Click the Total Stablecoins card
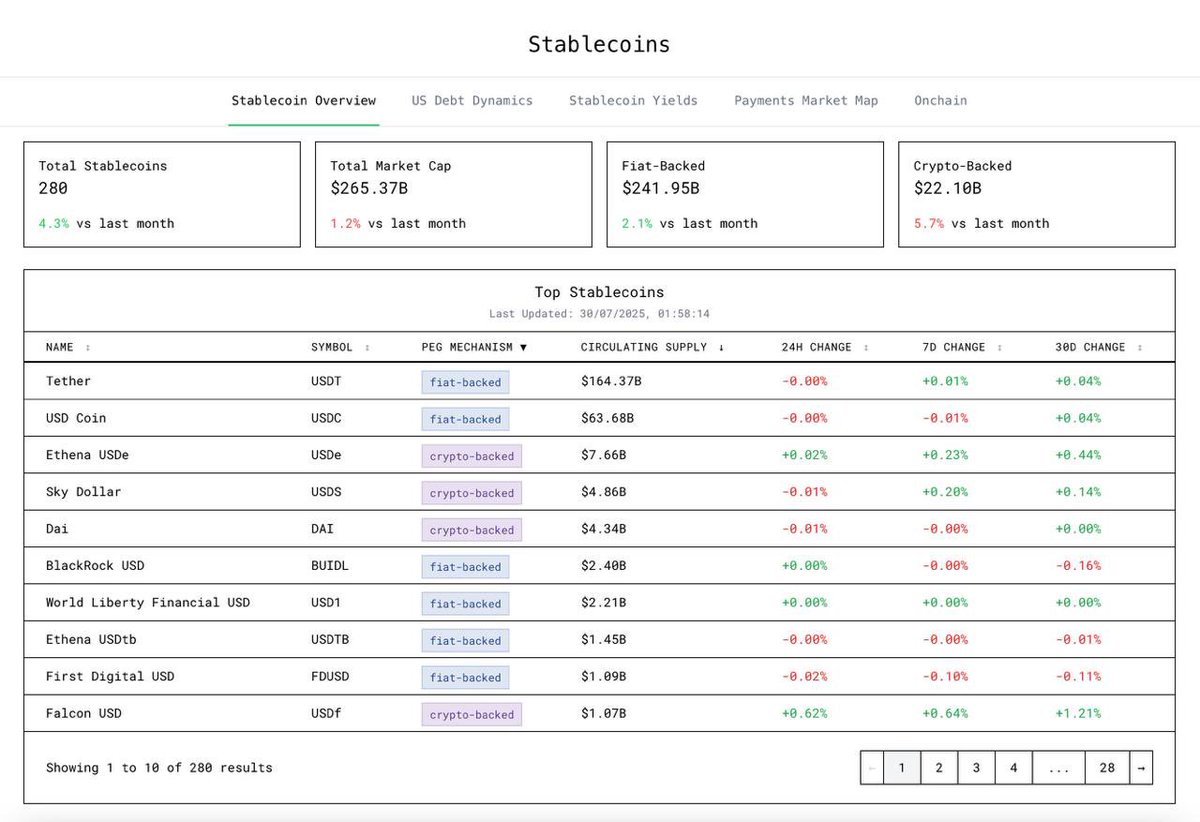The image size is (1200, 822). (x=162, y=194)
